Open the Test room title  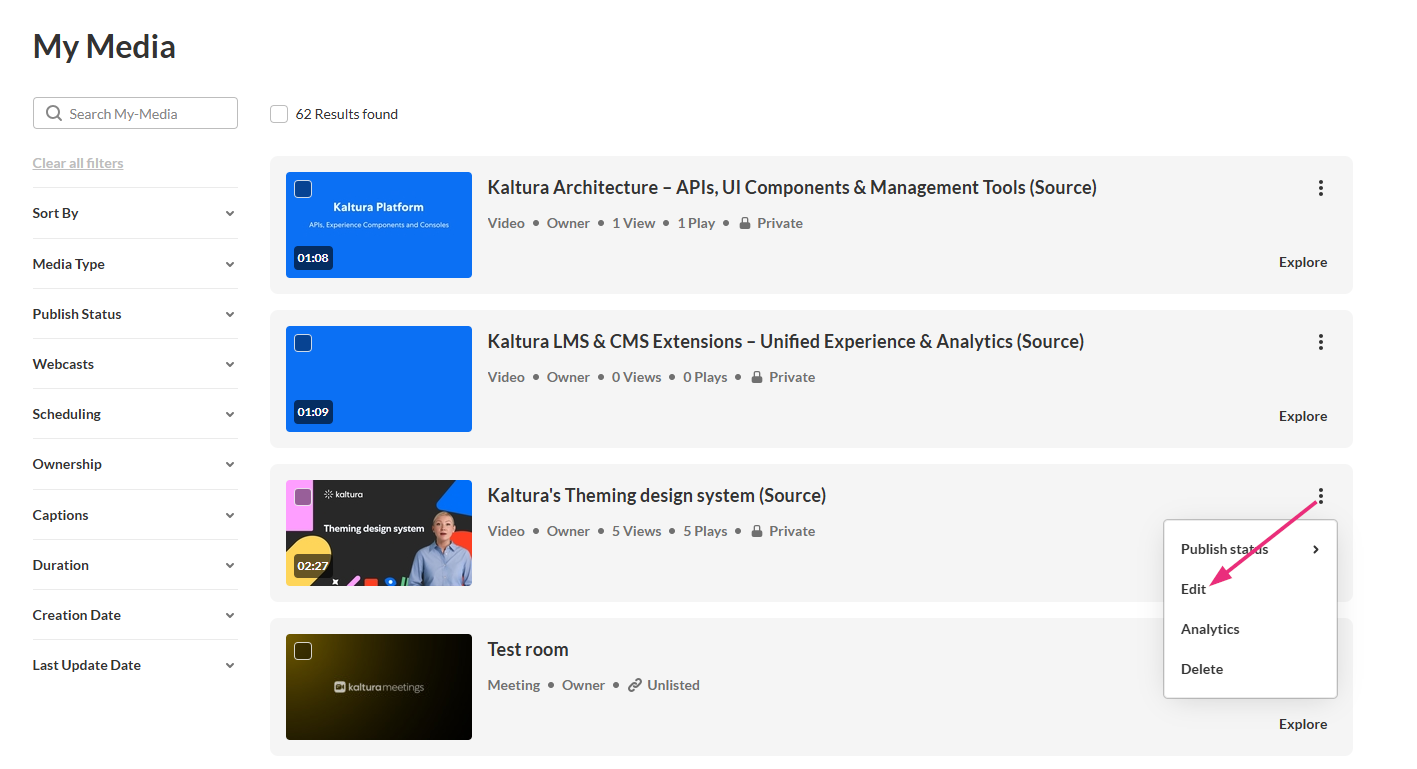(528, 649)
